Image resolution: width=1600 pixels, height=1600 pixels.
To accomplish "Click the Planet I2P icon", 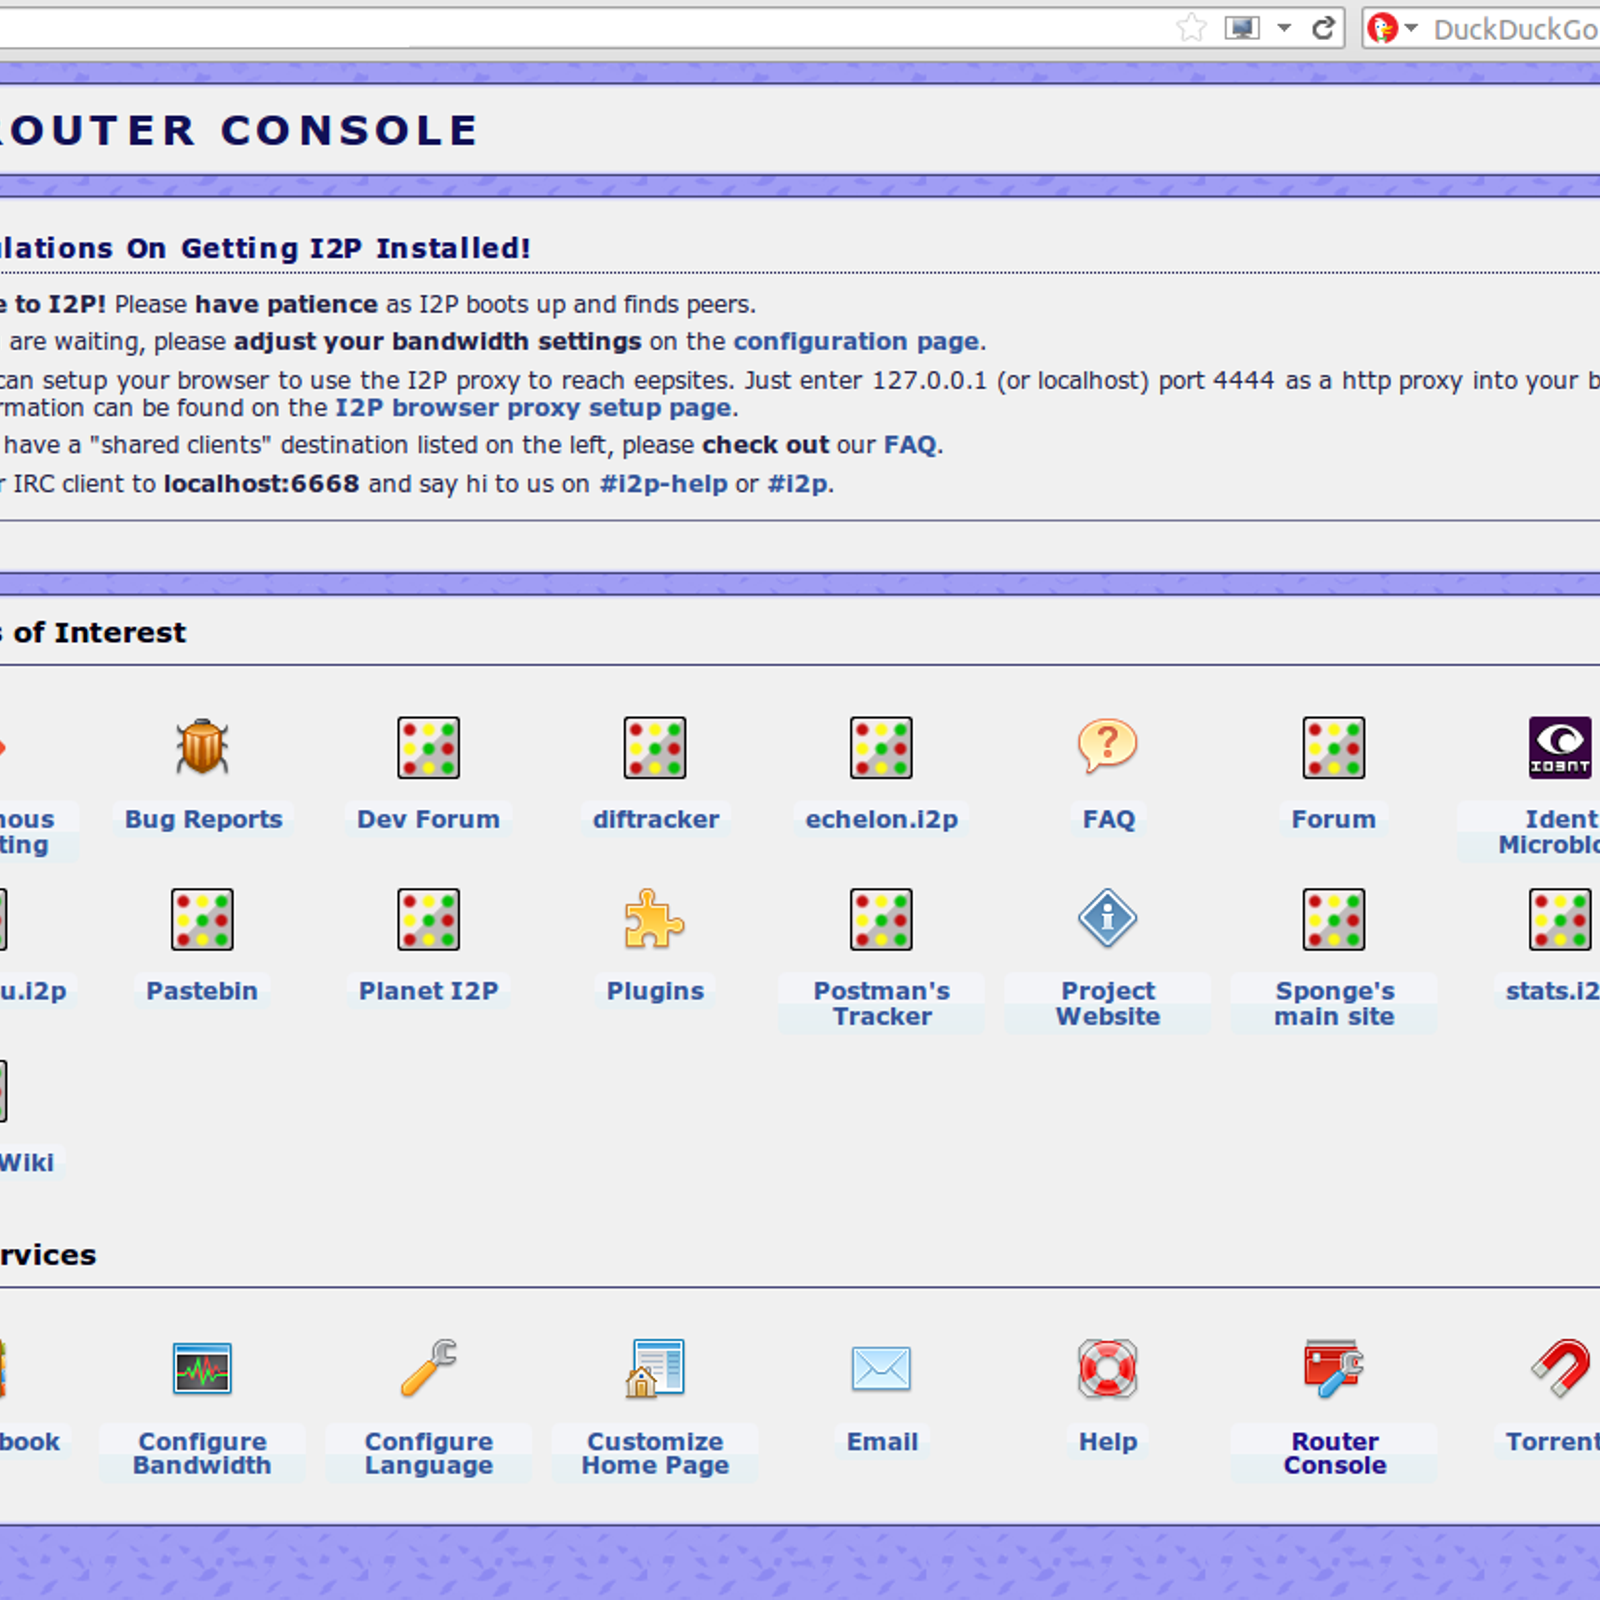I will [428, 919].
